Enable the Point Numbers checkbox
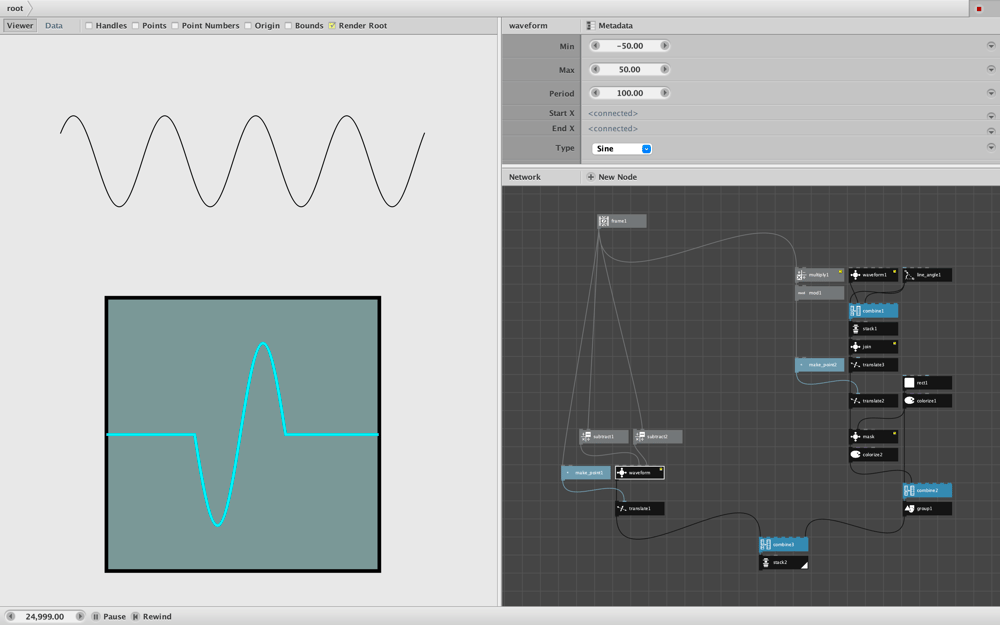 tap(175, 26)
